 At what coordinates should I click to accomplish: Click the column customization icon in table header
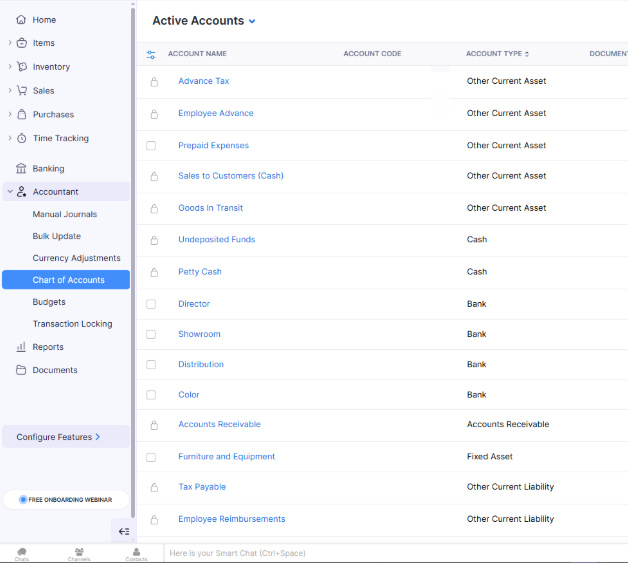pyautogui.click(x=151, y=54)
